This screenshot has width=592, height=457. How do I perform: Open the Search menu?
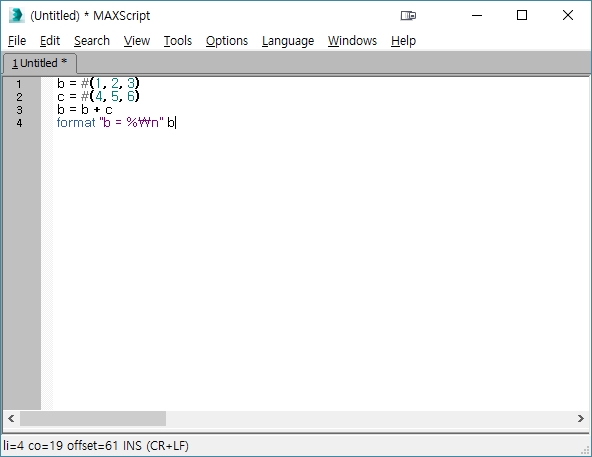coord(92,40)
